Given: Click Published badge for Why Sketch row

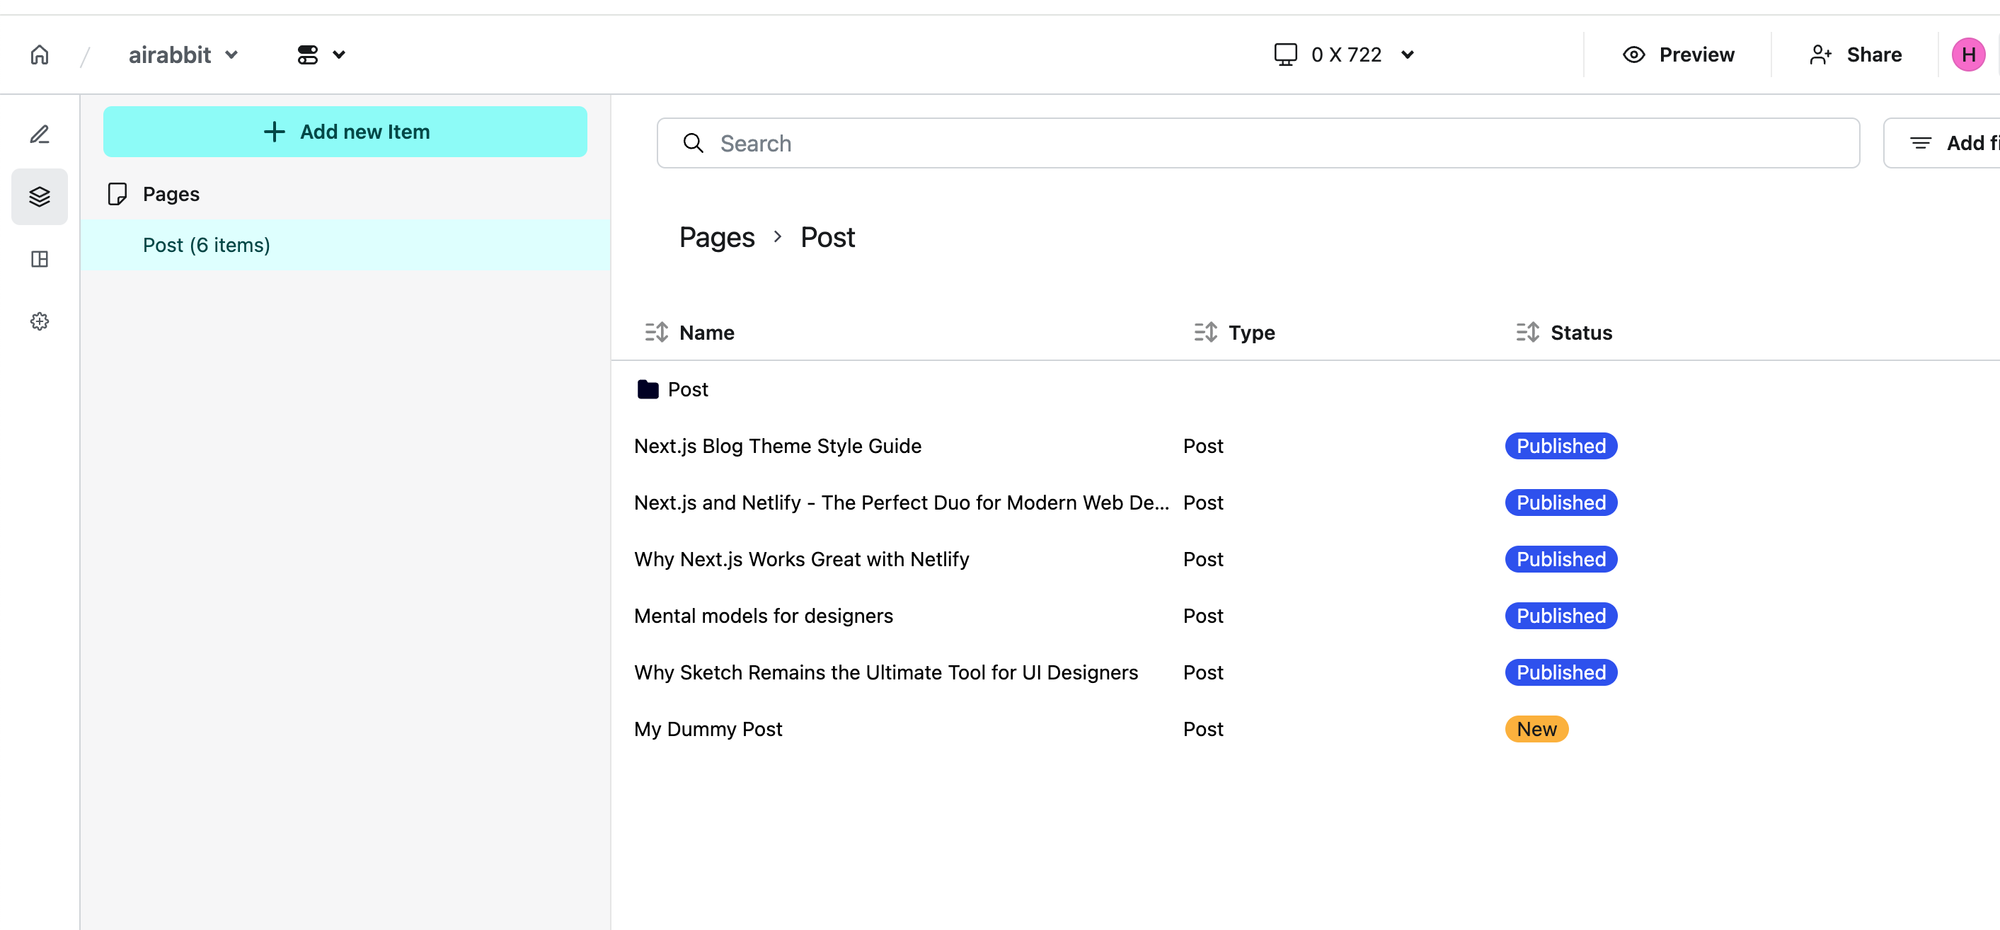Looking at the screenshot, I should 1561,673.
